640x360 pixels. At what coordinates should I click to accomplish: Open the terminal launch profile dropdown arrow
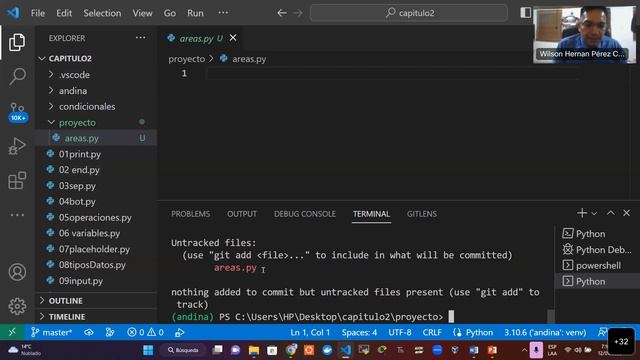tap(594, 213)
